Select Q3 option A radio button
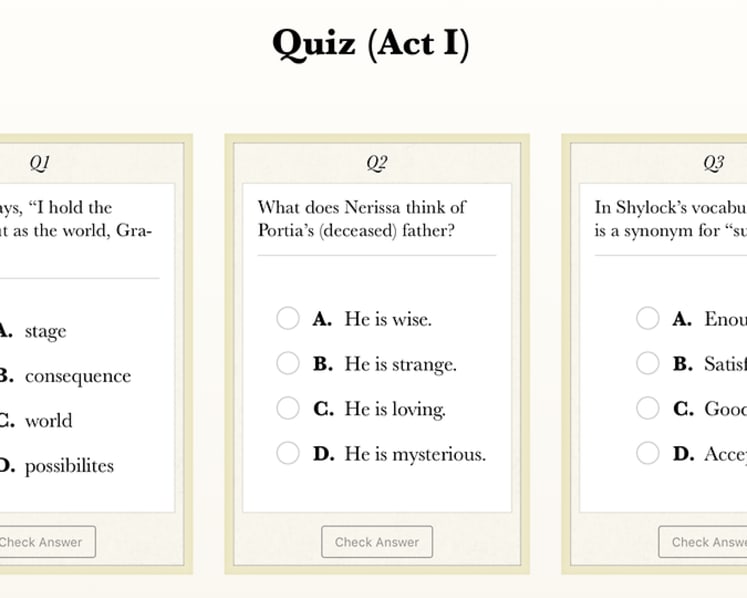 click(647, 318)
